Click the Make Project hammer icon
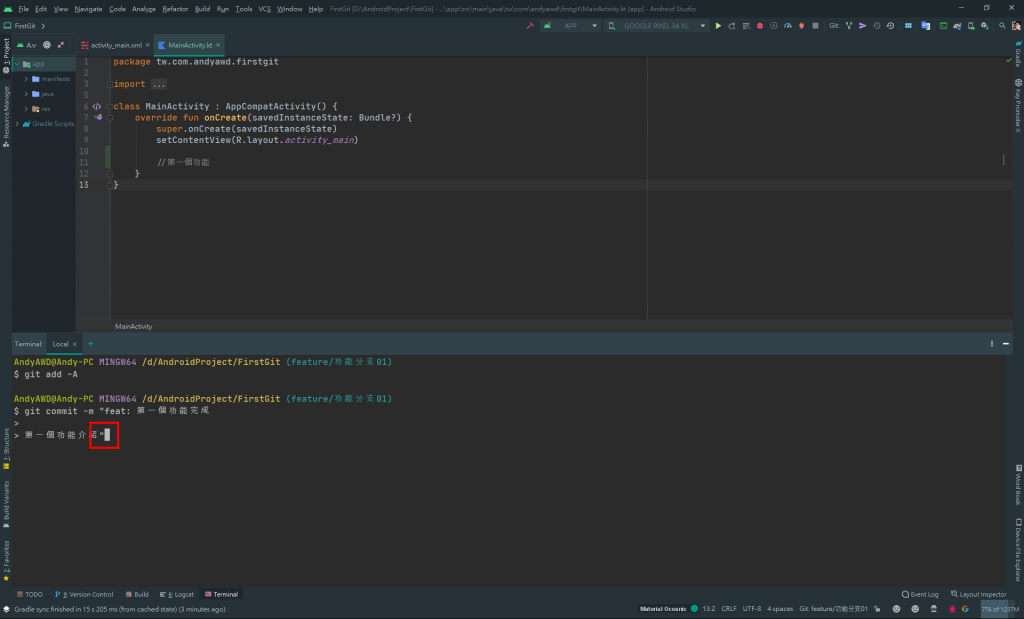The image size is (1024, 619). [530, 26]
